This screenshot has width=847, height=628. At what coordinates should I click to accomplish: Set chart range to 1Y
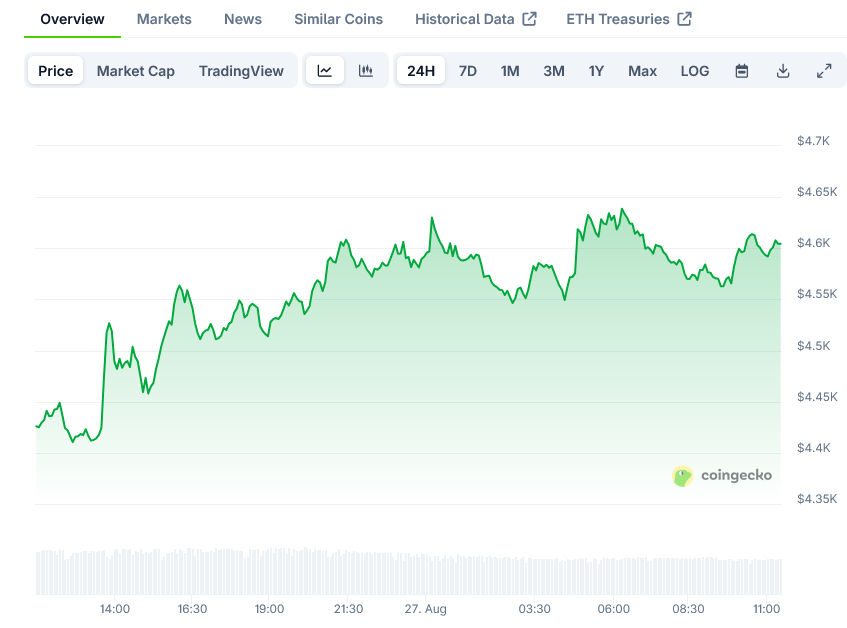pyautogui.click(x=596, y=71)
